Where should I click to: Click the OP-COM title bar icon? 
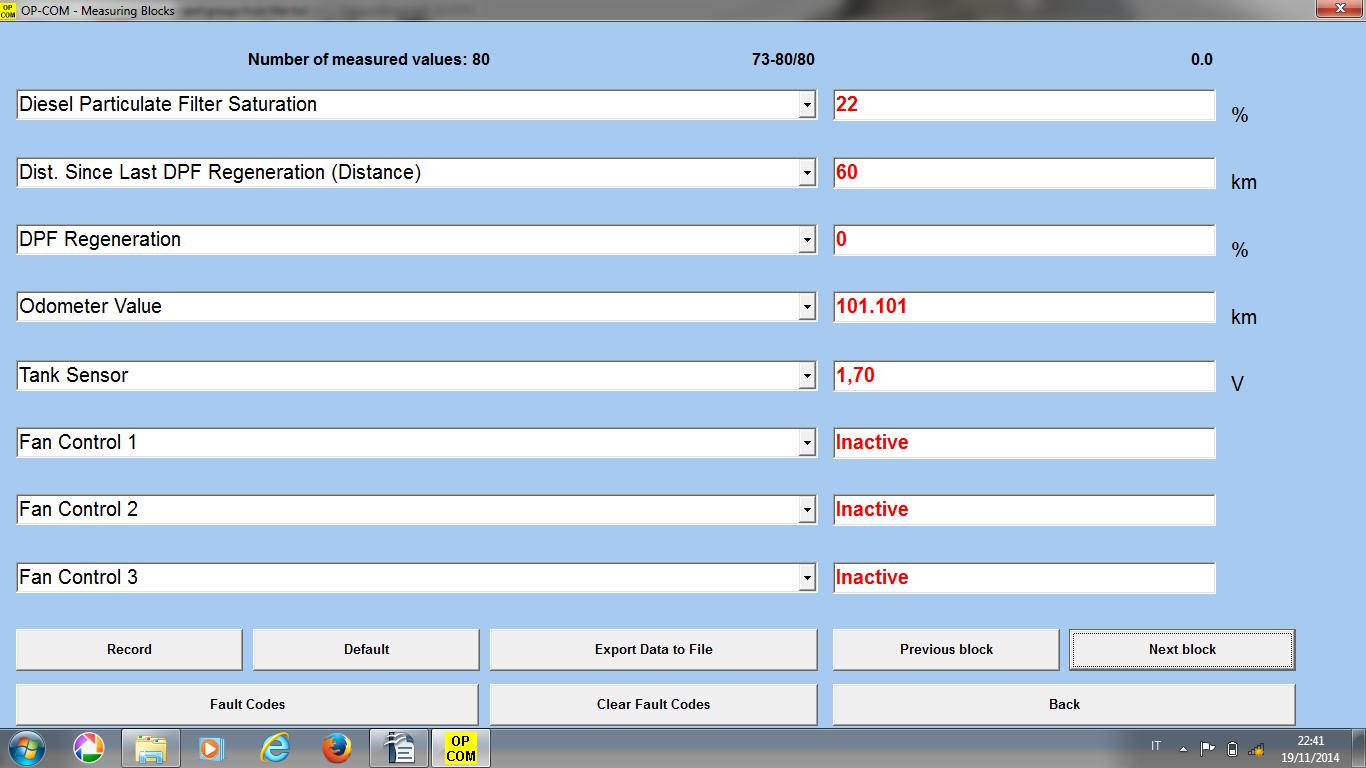9,10
